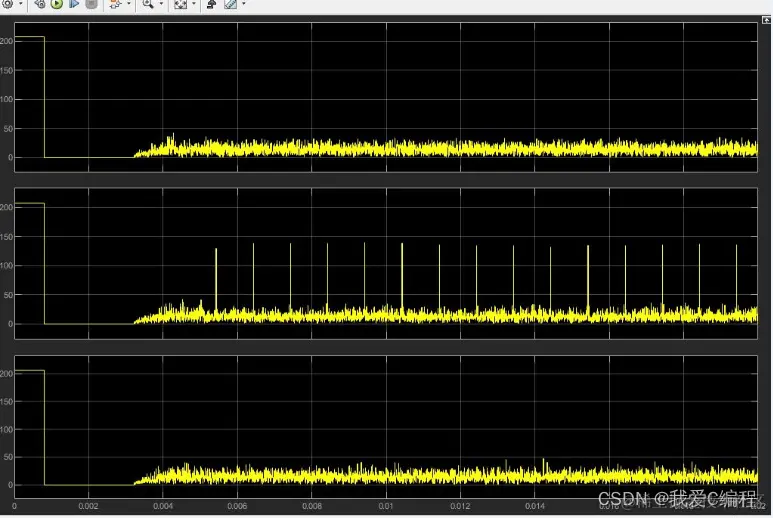Click the top plot signal step edge

click(44, 97)
